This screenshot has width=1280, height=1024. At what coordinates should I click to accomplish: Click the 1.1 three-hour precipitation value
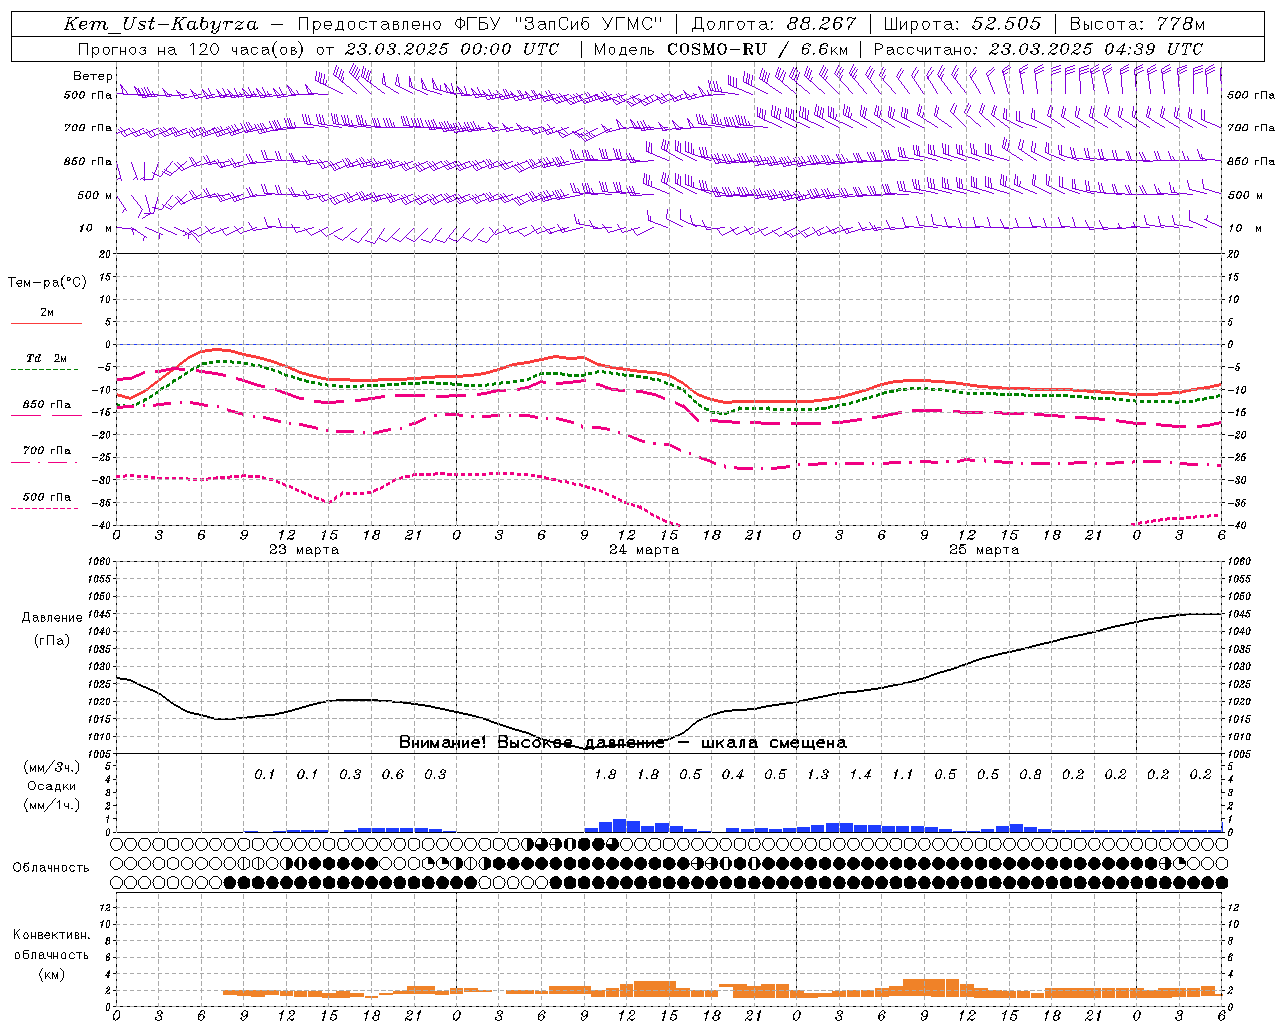click(903, 775)
